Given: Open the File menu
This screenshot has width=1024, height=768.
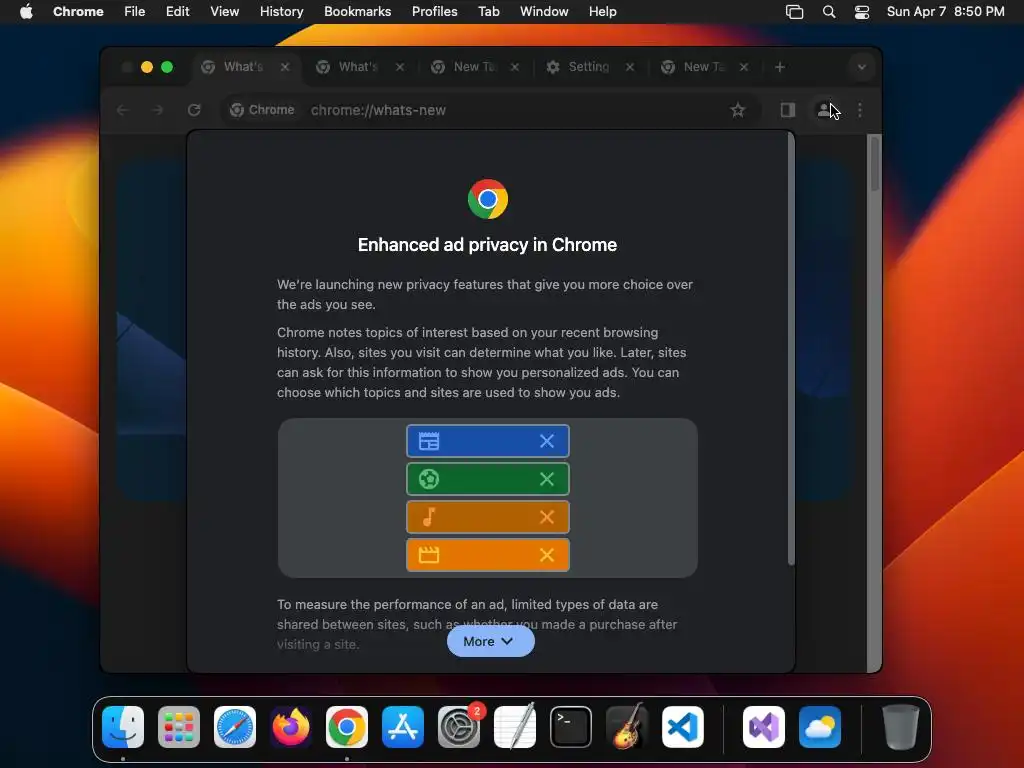Looking at the screenshot, I should tap(135, 11).
